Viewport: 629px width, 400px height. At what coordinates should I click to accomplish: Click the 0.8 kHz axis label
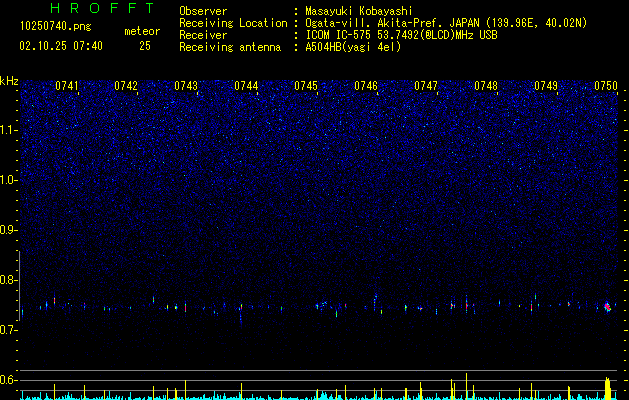[9, 280]
